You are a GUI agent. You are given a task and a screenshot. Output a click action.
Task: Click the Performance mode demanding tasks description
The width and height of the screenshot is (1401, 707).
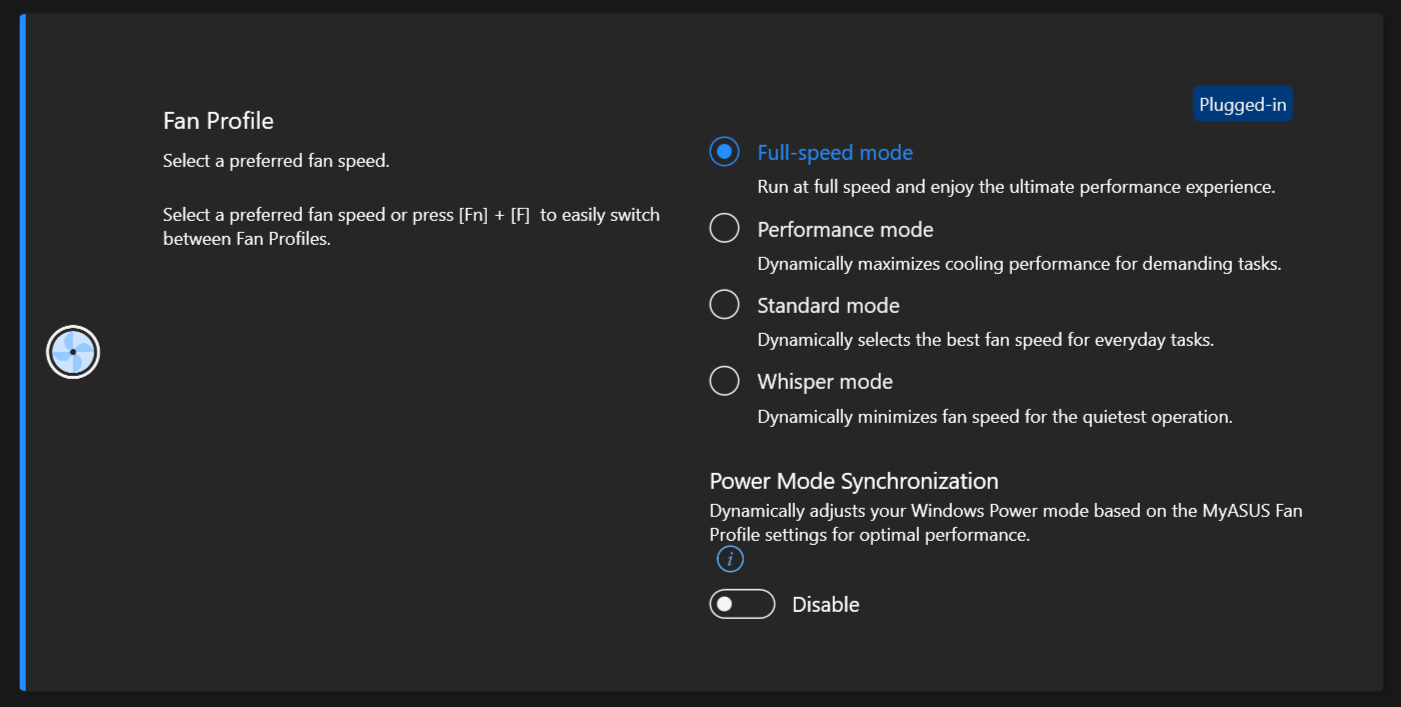pos(1019,264)
